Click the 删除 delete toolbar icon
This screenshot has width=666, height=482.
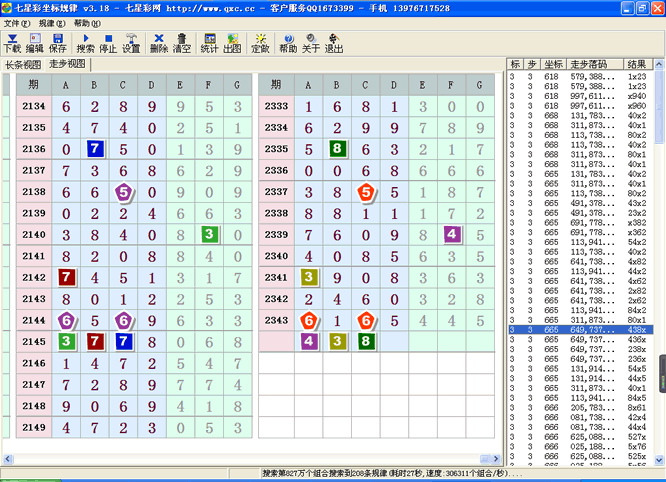159,44
